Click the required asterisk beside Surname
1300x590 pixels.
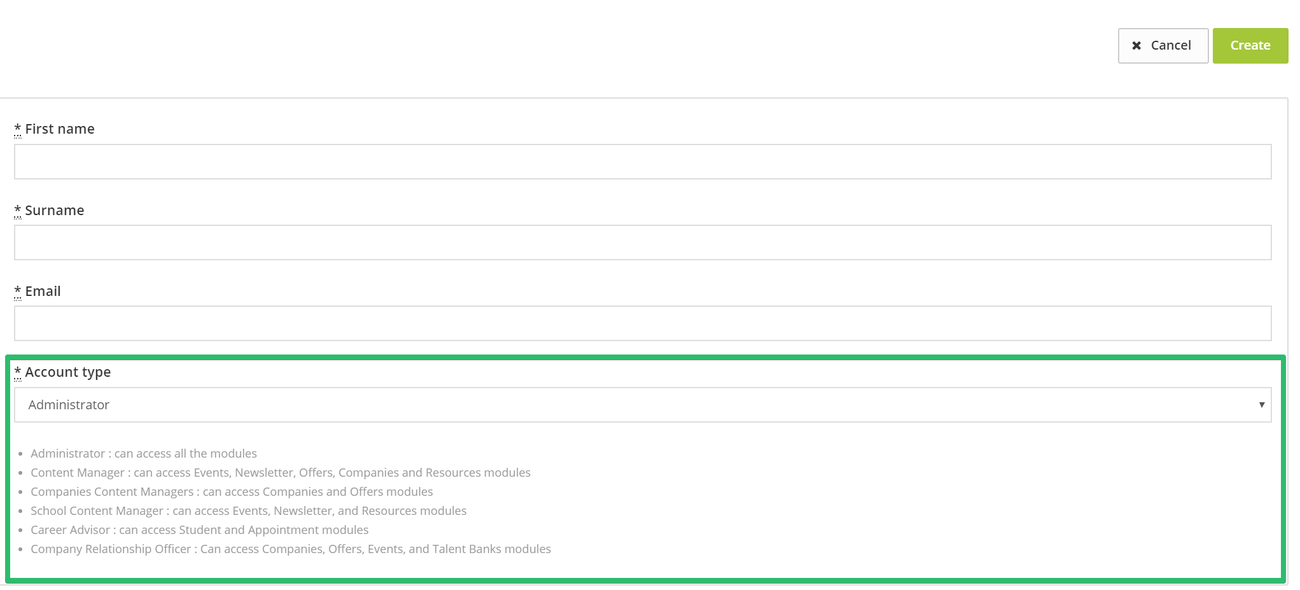click(18, 210)
